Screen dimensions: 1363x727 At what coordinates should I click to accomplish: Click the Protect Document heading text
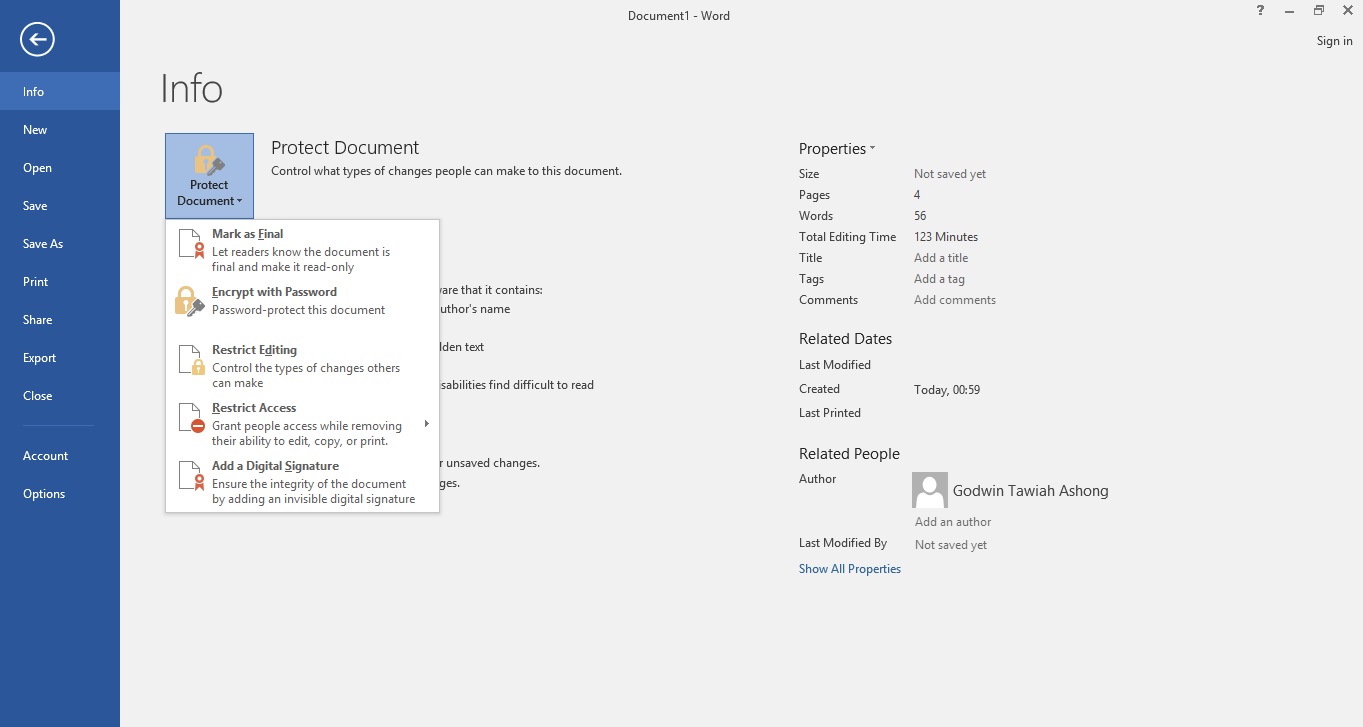point(345,147)
